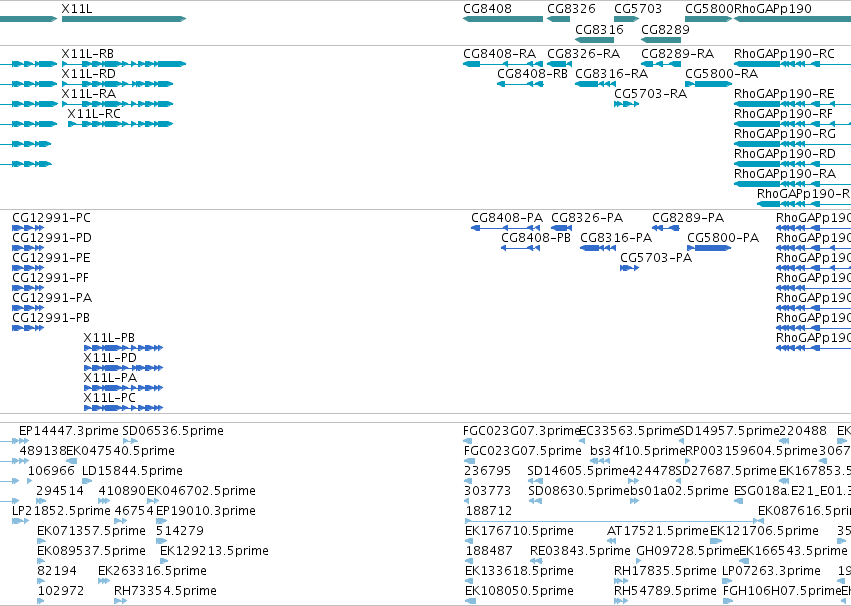This screenshot has width=851, height=606.
Task: Select the CG12991-PF protein label
Action: tap(50, 278)
